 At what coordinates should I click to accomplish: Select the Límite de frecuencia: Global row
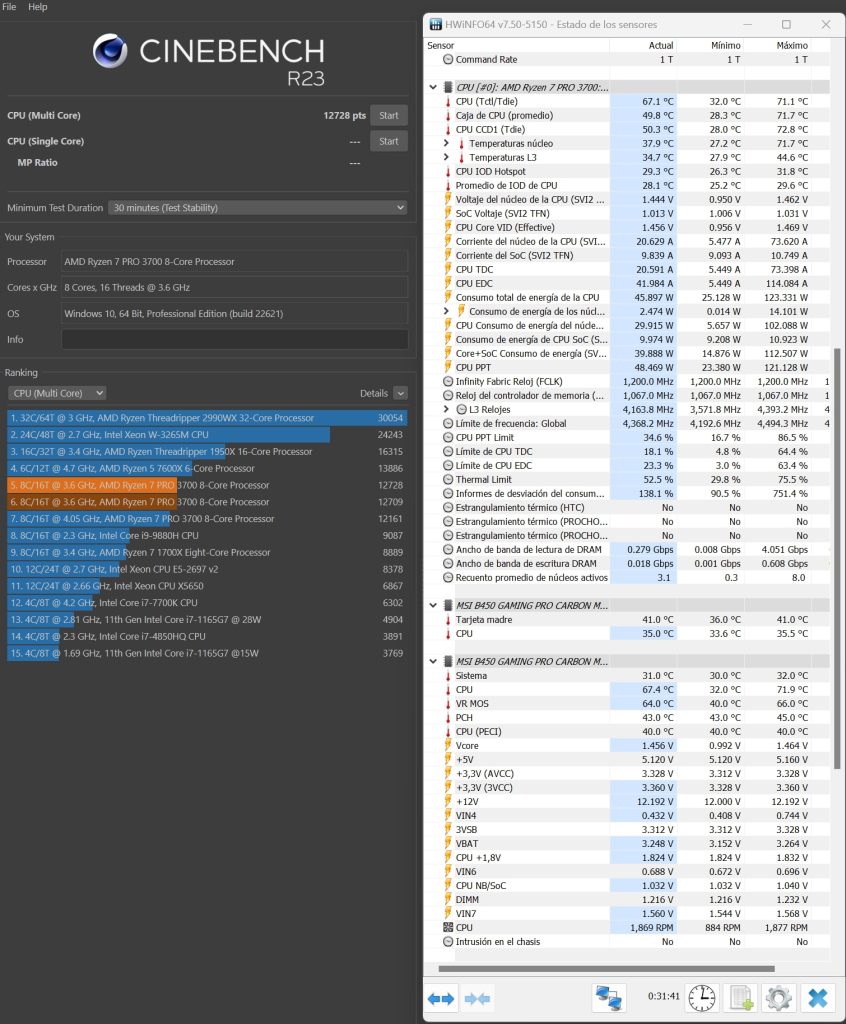point(627,423)
